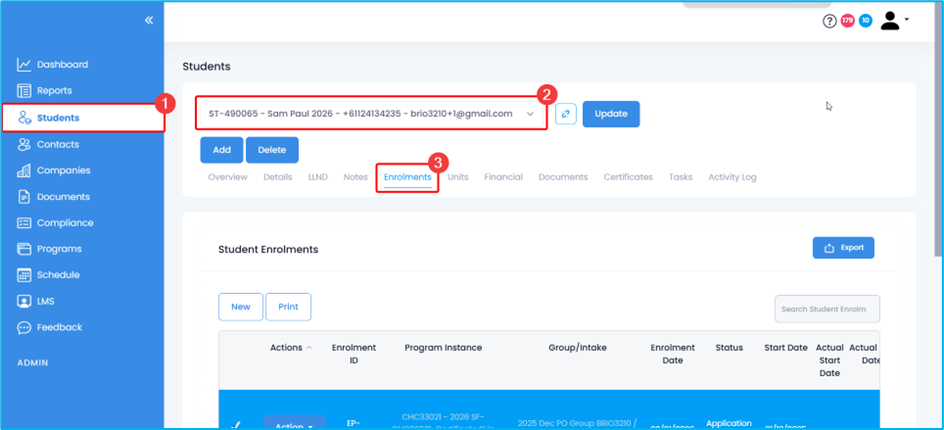Viewport: 944px width, 430px height.
Task: Expand the student selection dropdown
Action: 530,114
